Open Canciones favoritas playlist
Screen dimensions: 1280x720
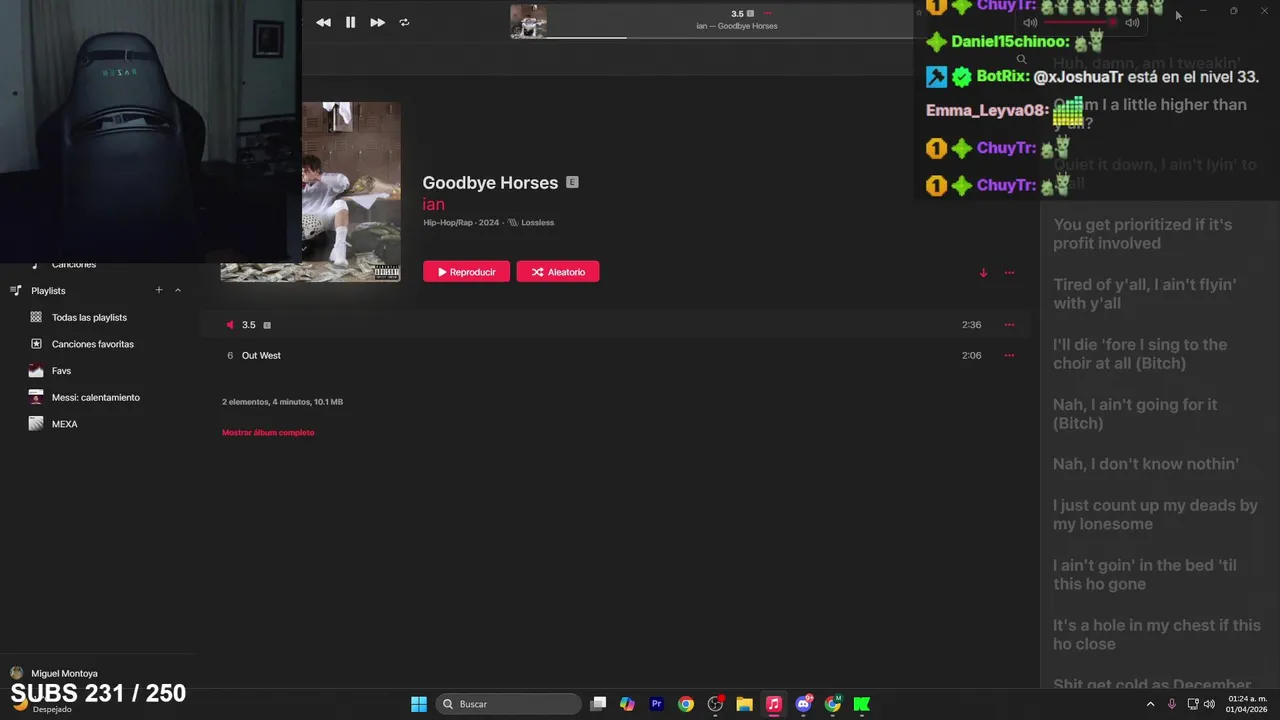point(92,344)
